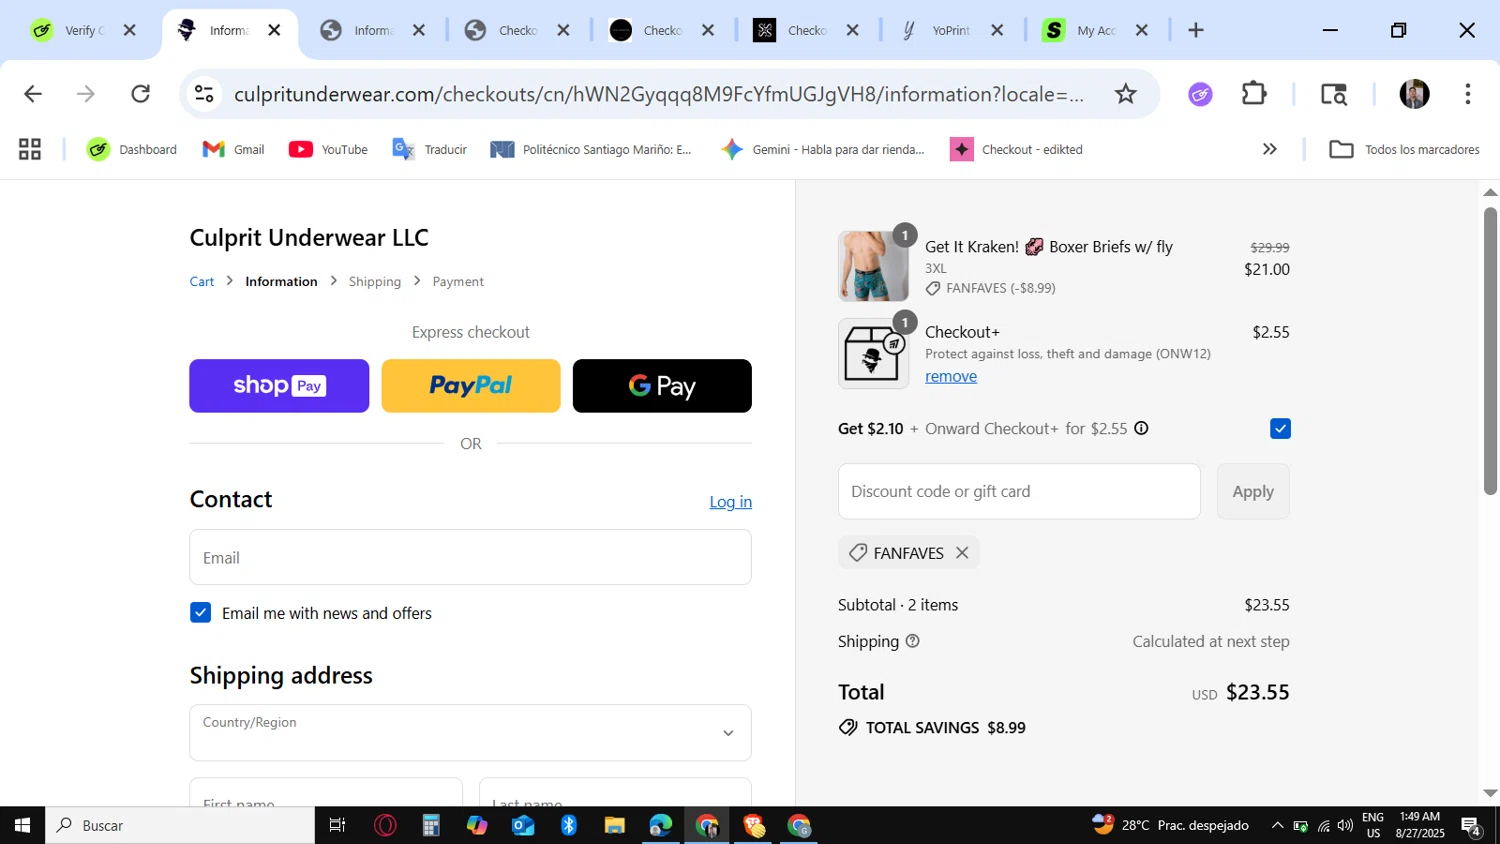The height and width of the screenshot is (844, 1500).
Task: Open the Traducir bookmark
Action: (x=430, y=149)
